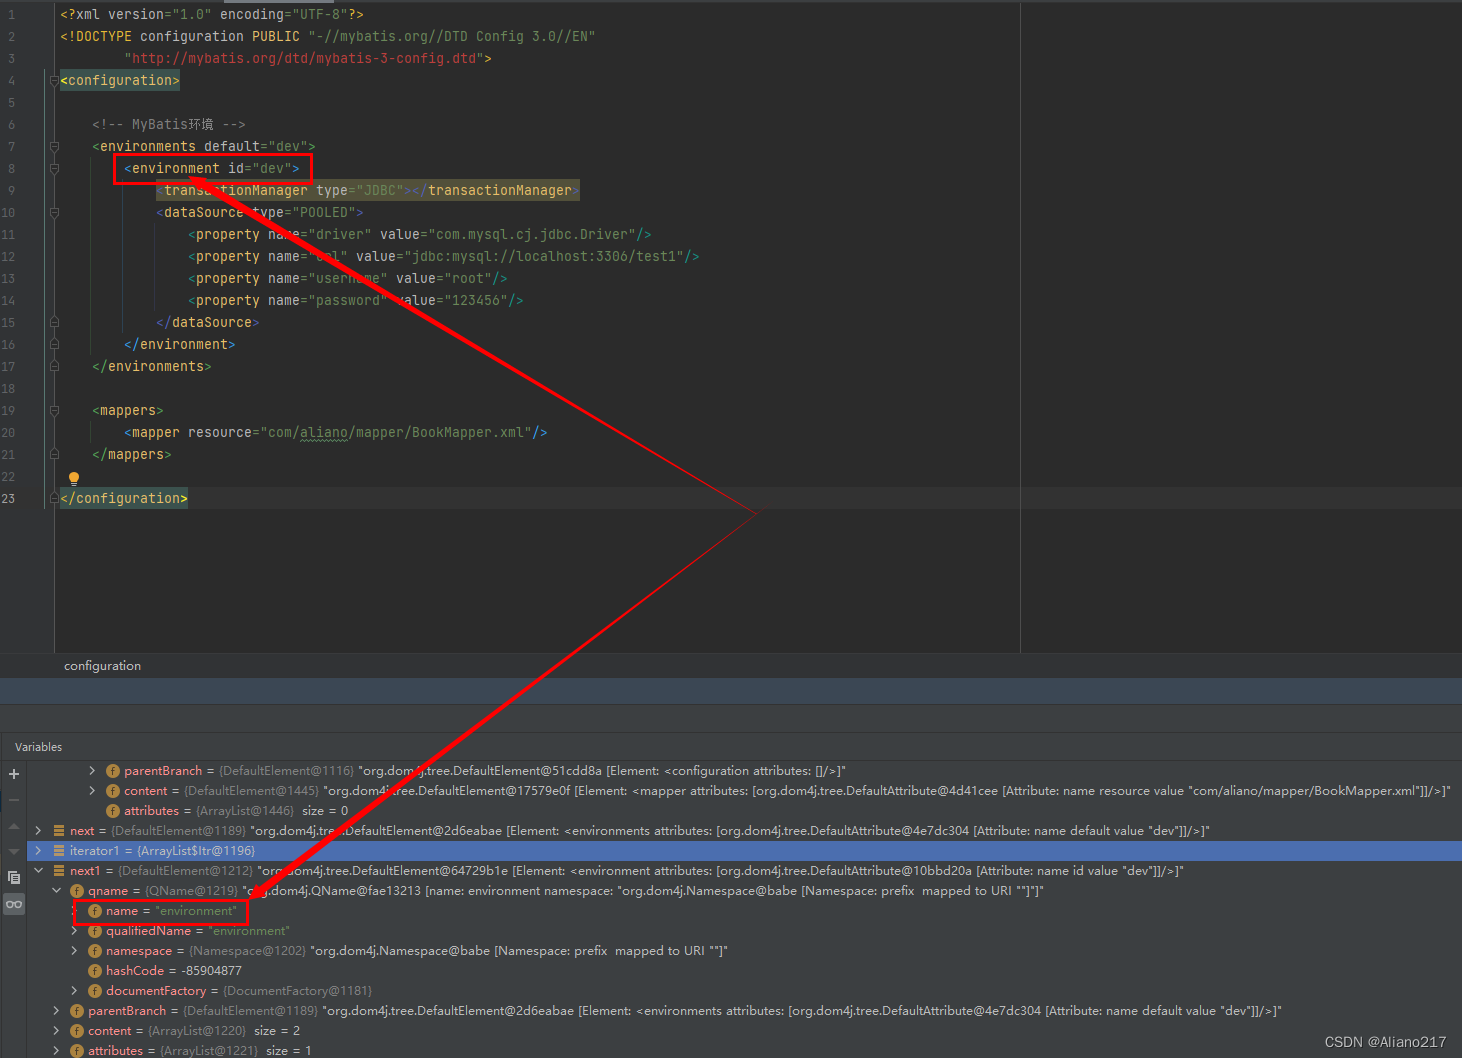1462x1058 pixels.
Task: Collapse the dataSource fold at line 10
Action: pyautogui.click(x=54, y=213)
